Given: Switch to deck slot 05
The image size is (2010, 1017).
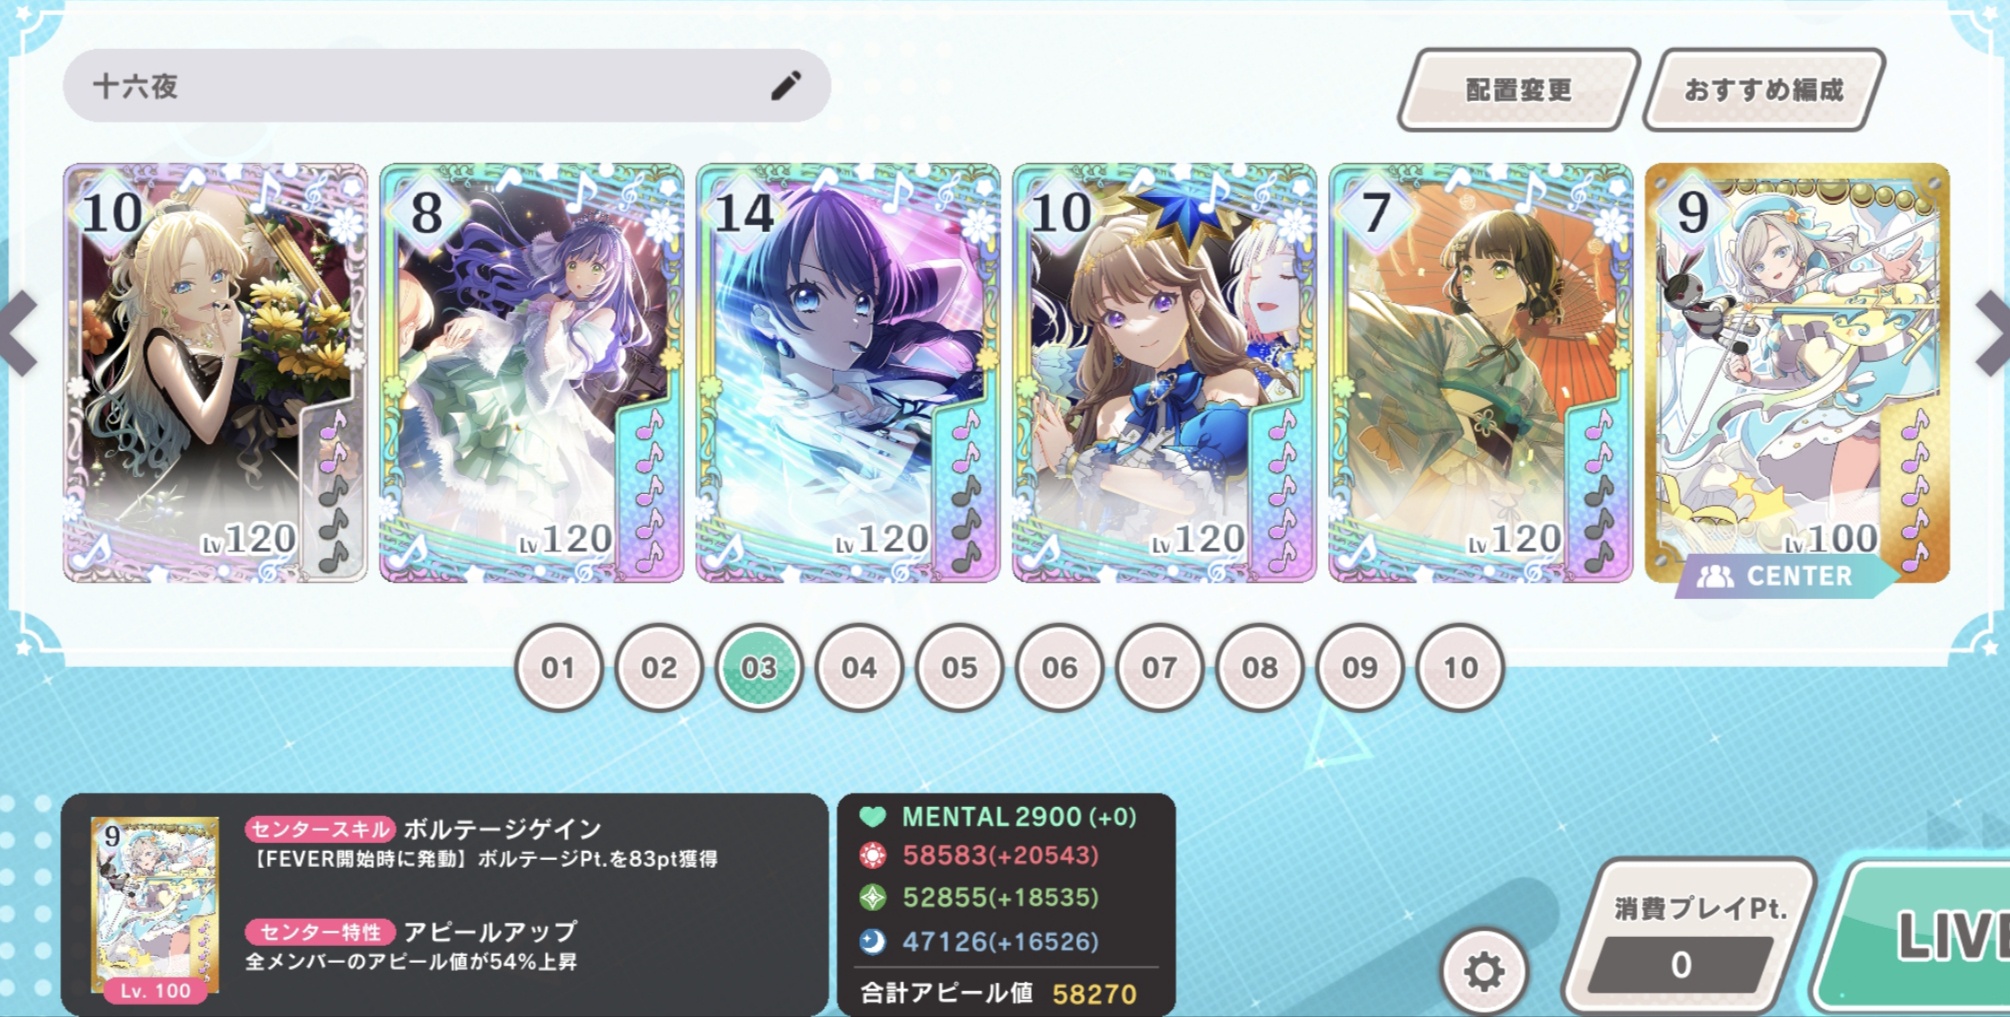Looking at the screenshot, I should [959, 667].
